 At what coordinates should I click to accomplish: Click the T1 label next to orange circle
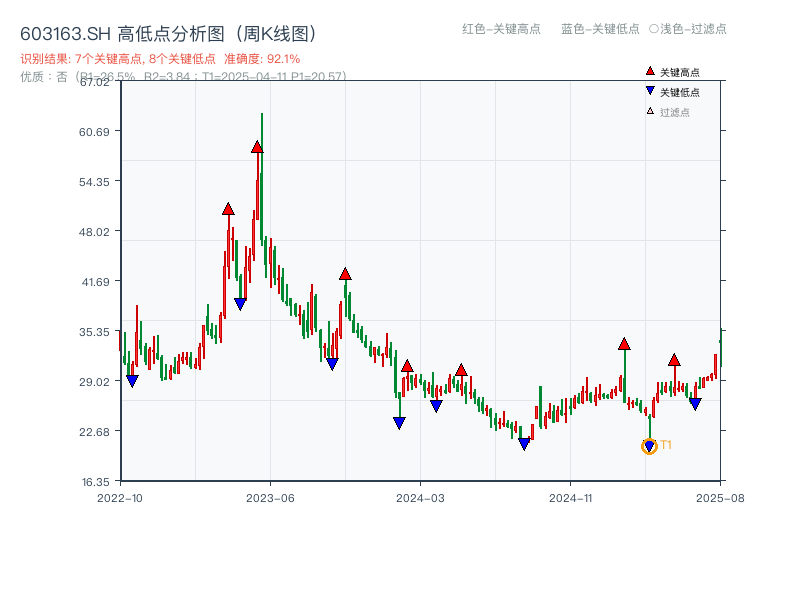664,444
